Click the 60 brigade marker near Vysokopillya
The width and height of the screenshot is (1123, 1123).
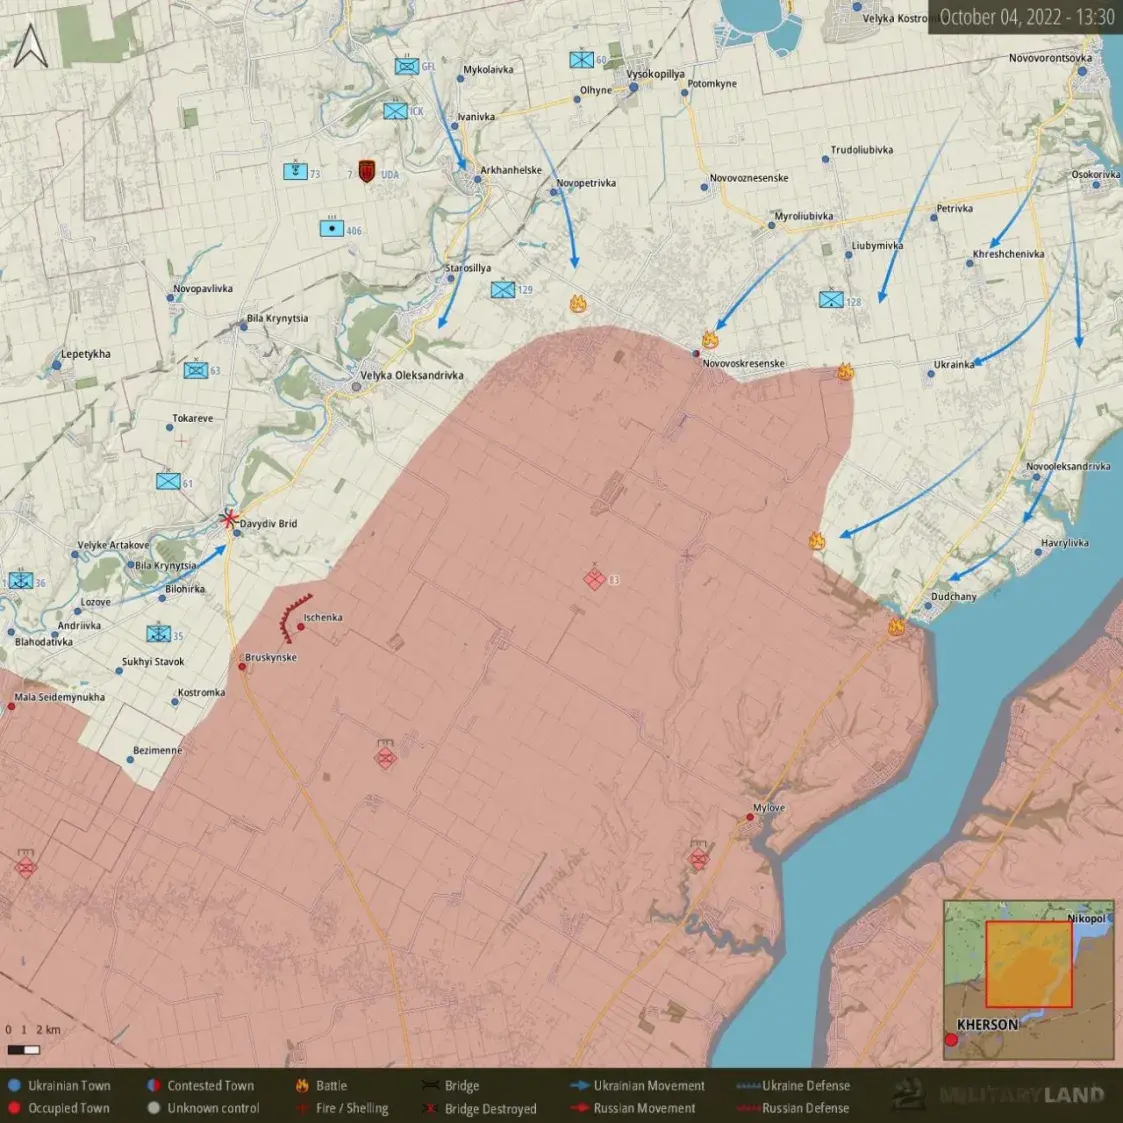pos(581,60)
